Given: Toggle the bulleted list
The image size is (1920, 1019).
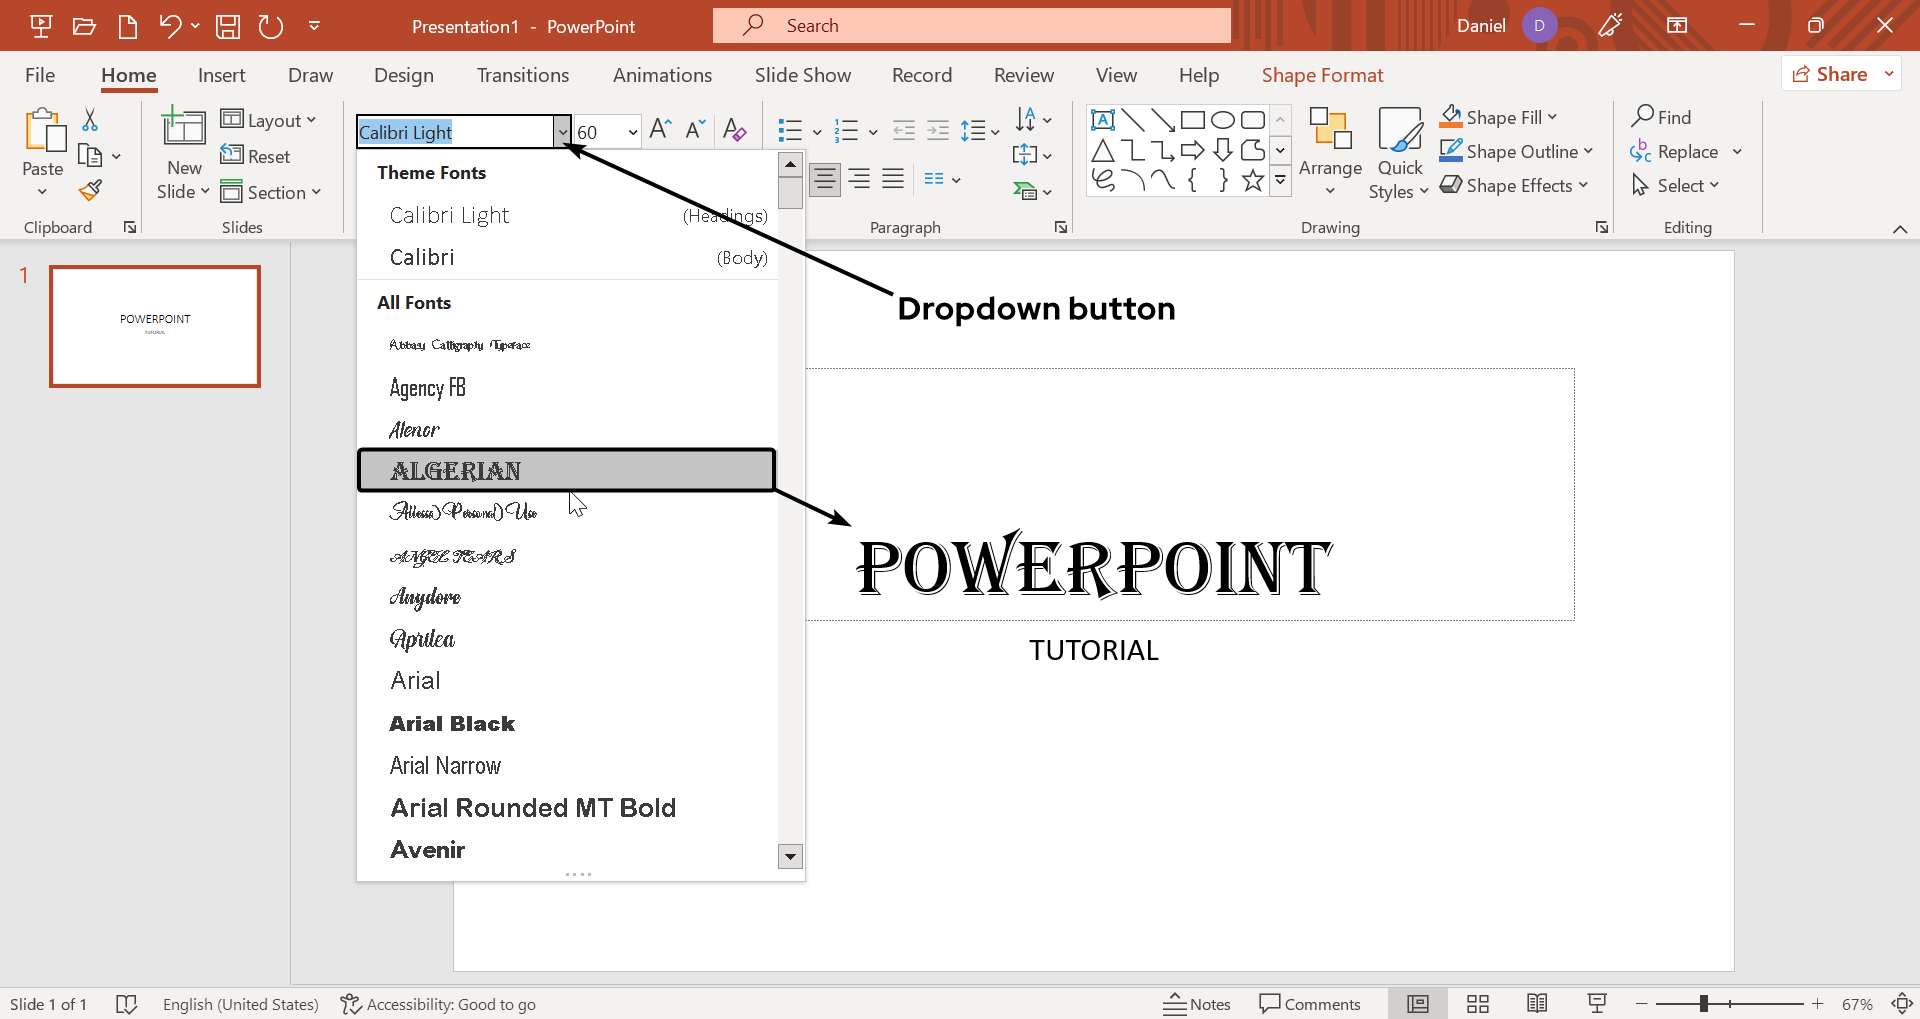Looking at the screenshot, I should [x=791, y=130].
